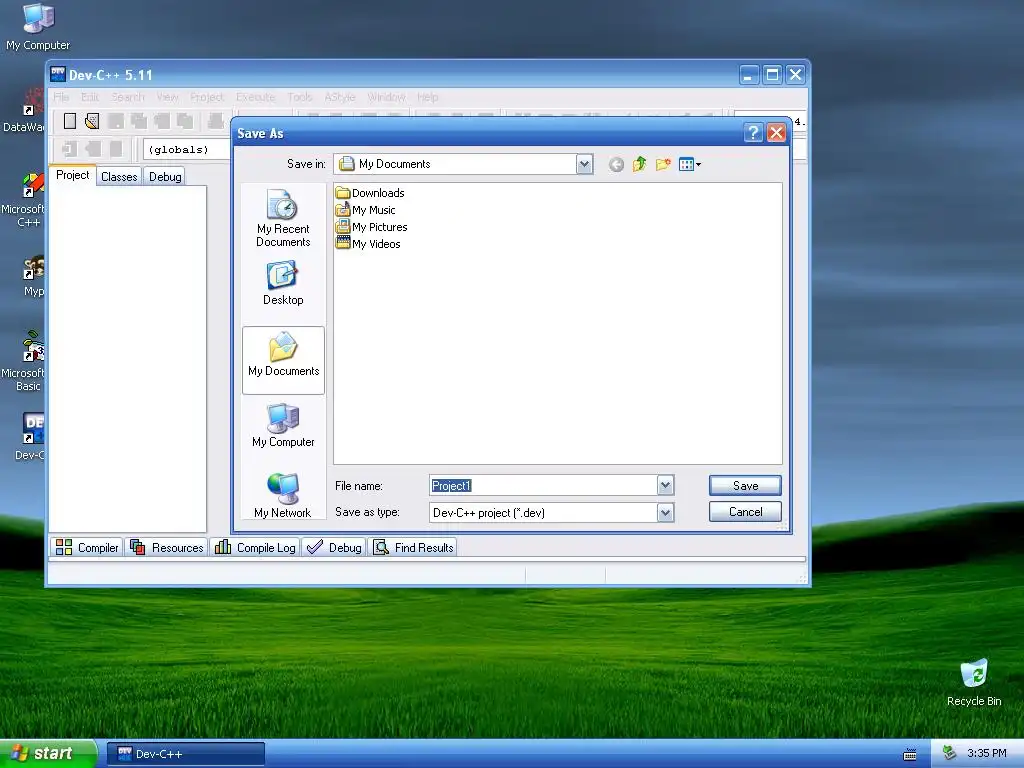1024x768 pixels.
Task: Select My Recent Documents in places bar
Action: [x=283, y=219]
